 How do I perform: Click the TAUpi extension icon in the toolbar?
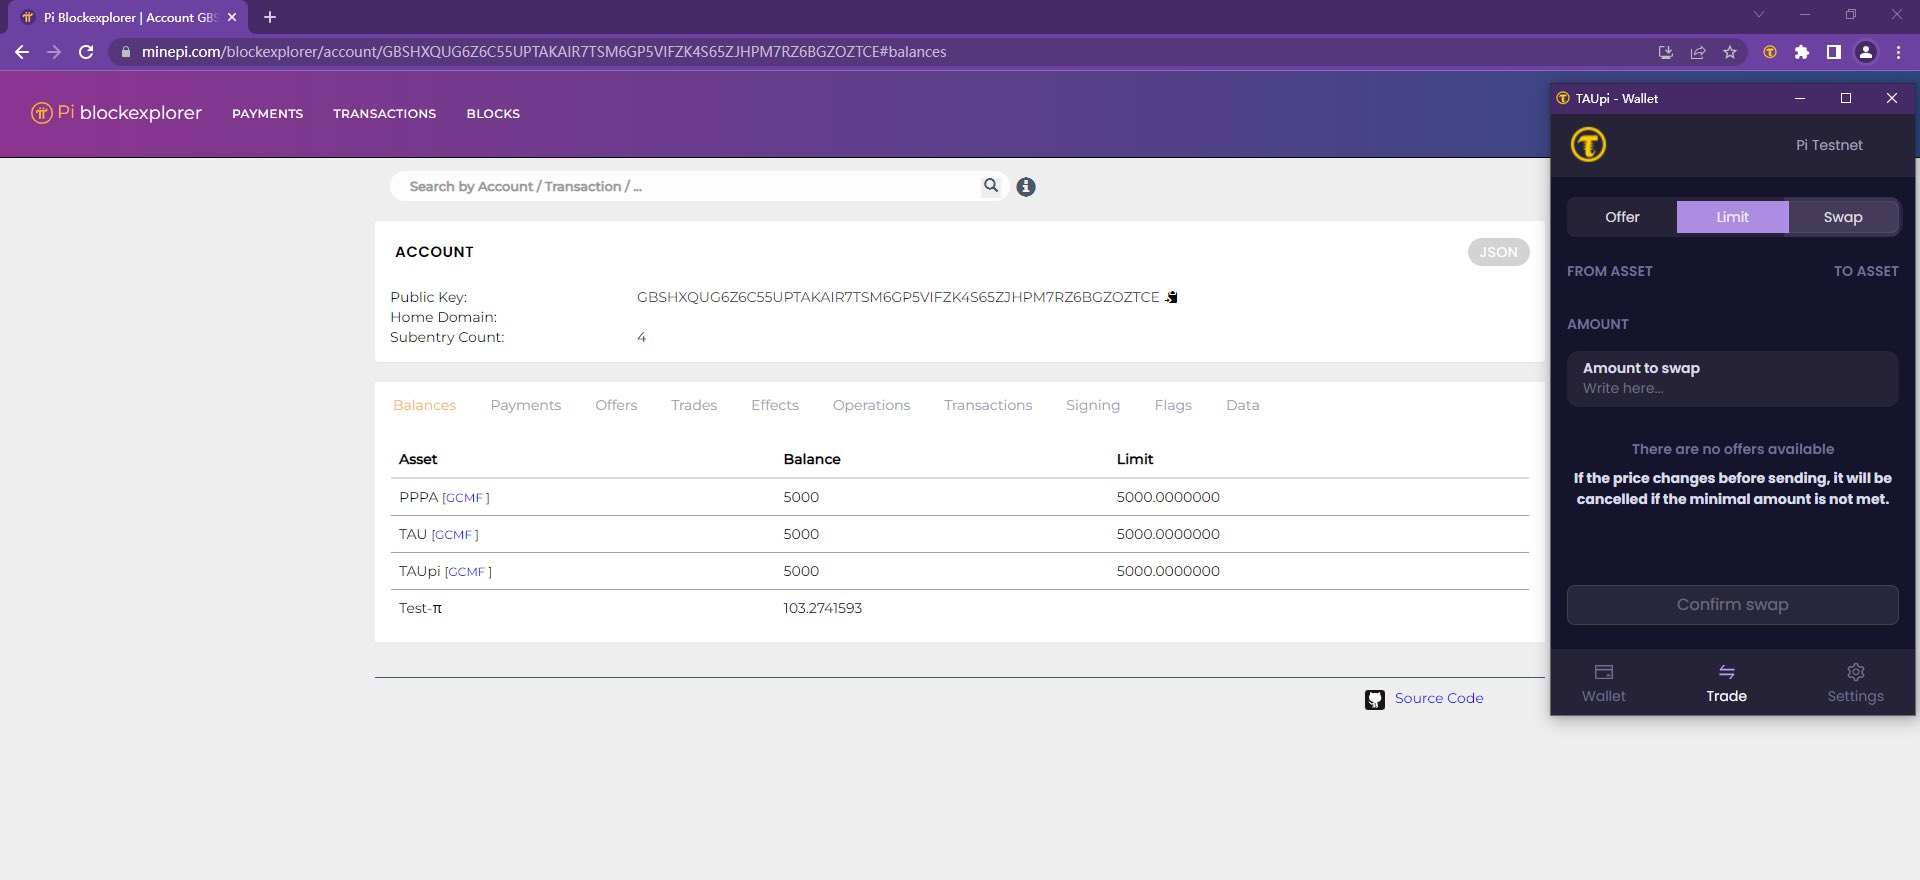pyautogui.click(x=1770, y=52)
